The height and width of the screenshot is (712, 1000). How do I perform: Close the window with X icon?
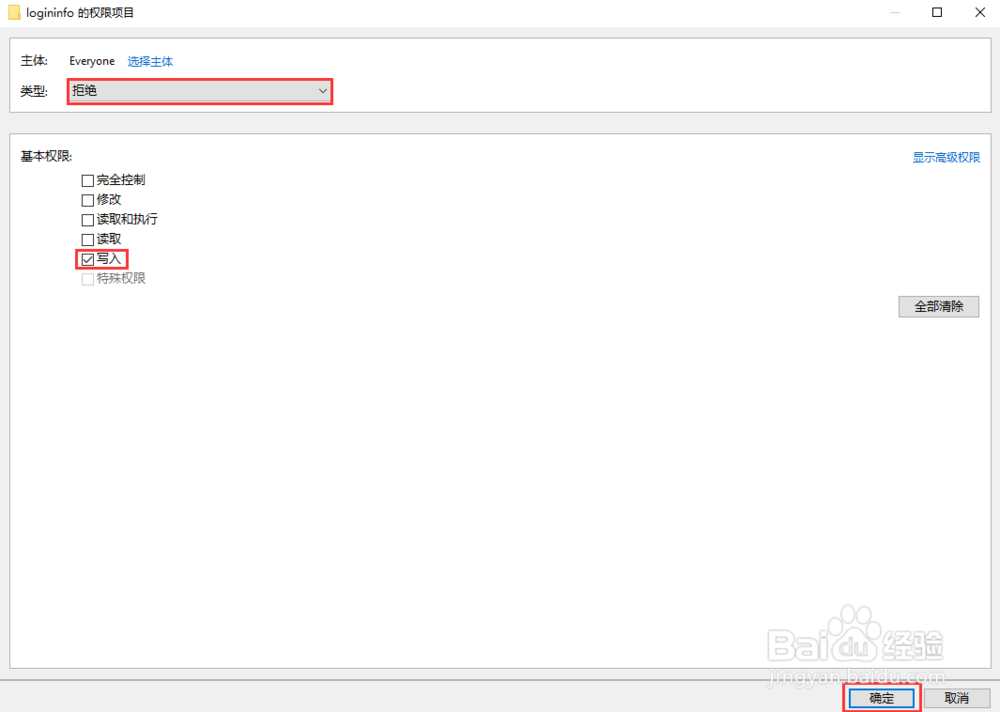[x=981, y=12]
